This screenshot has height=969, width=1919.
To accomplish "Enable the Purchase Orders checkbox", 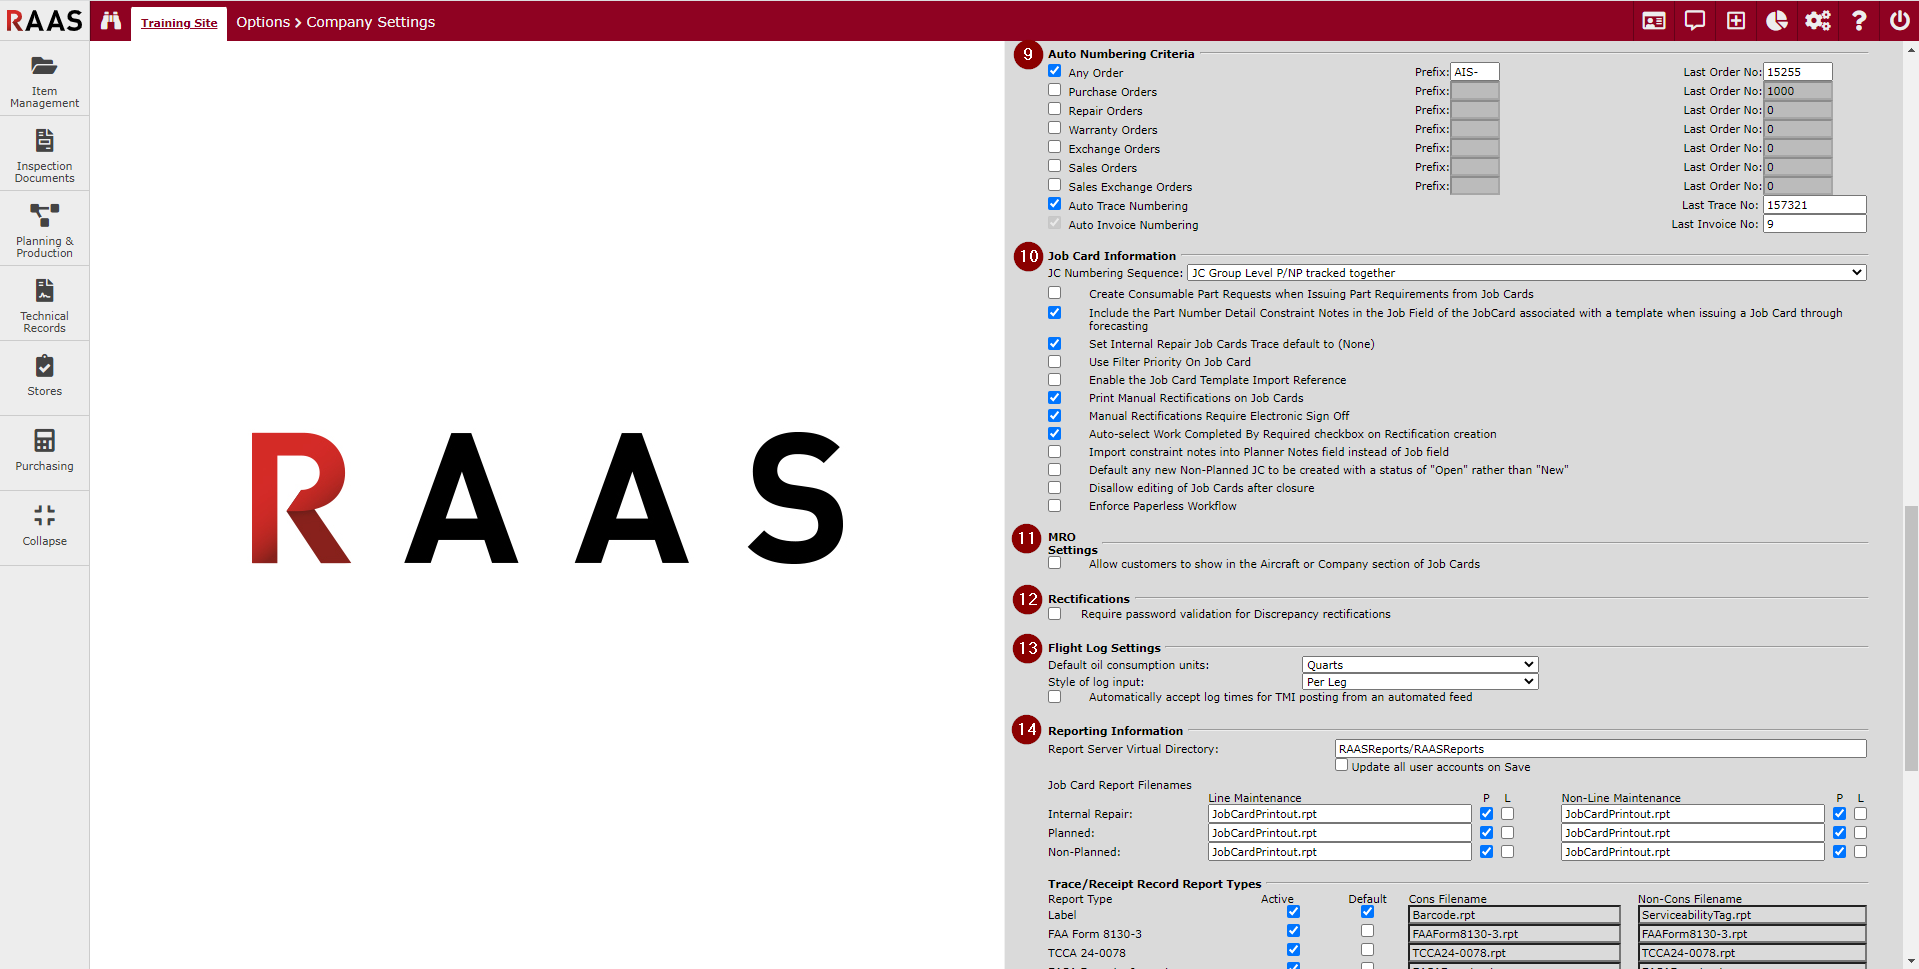I will pos(1054,91).
